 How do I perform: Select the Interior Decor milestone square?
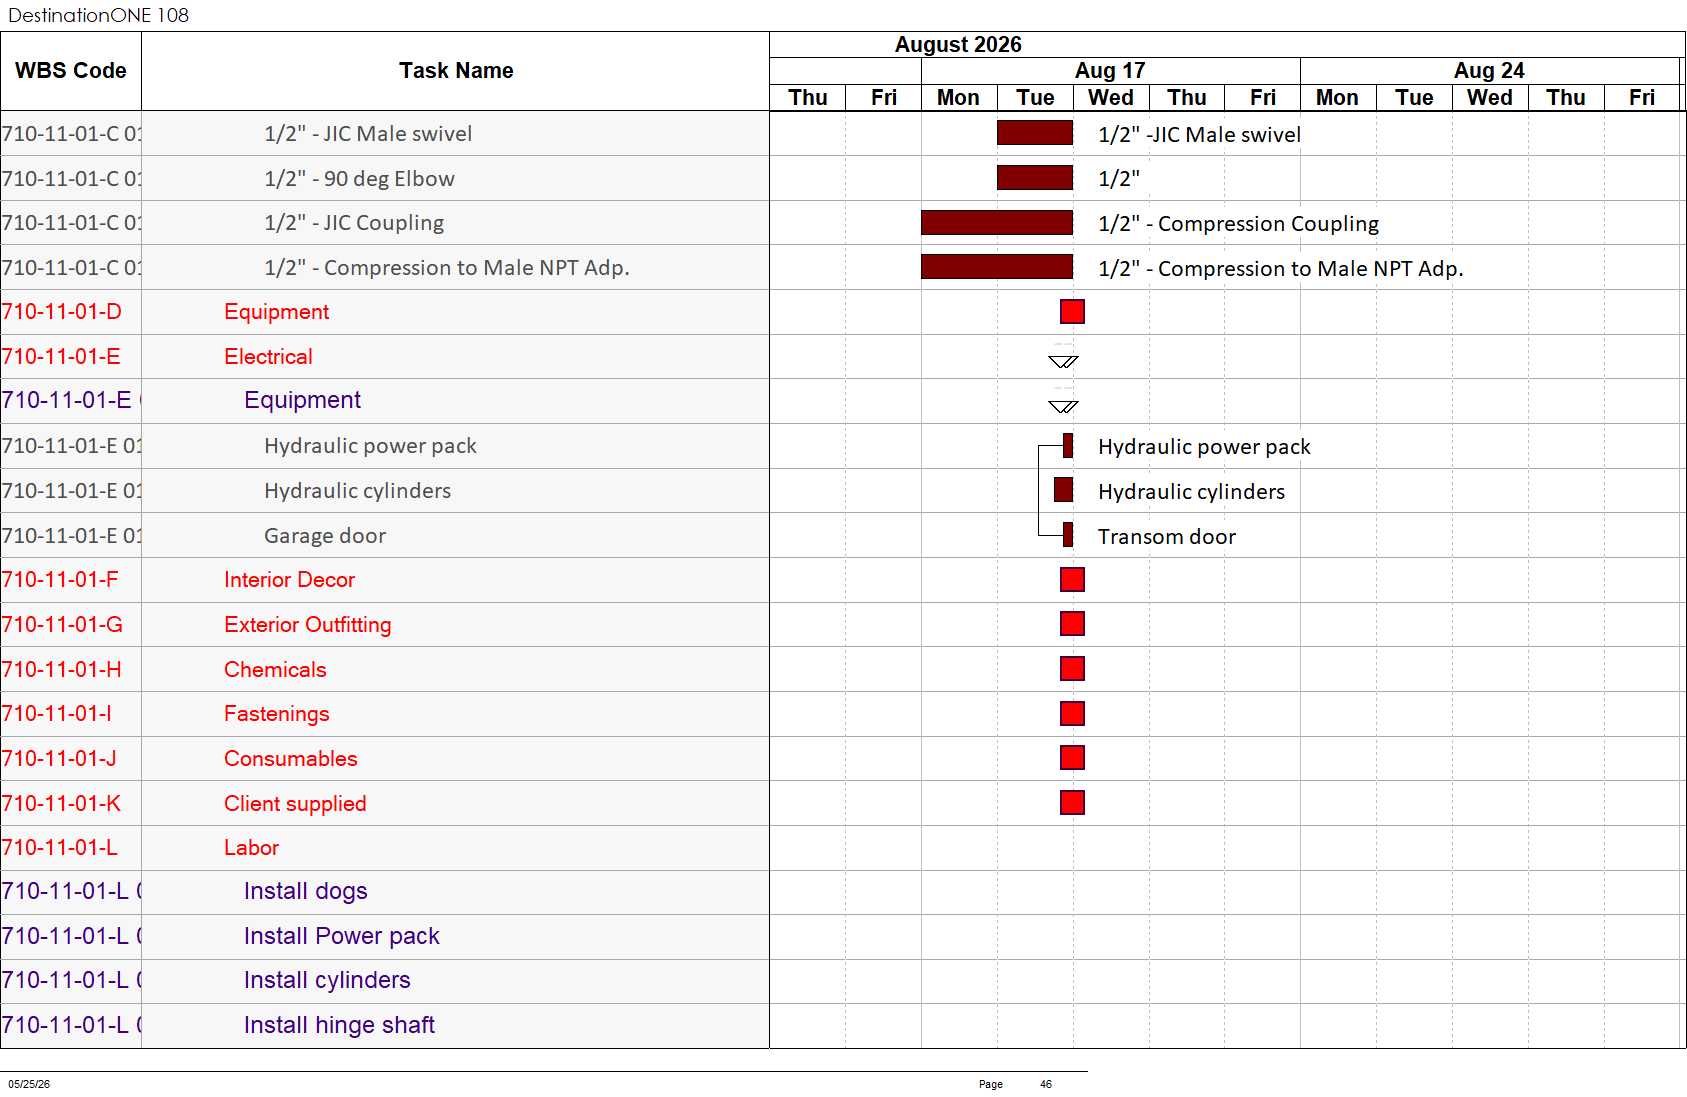point(1072,580)
